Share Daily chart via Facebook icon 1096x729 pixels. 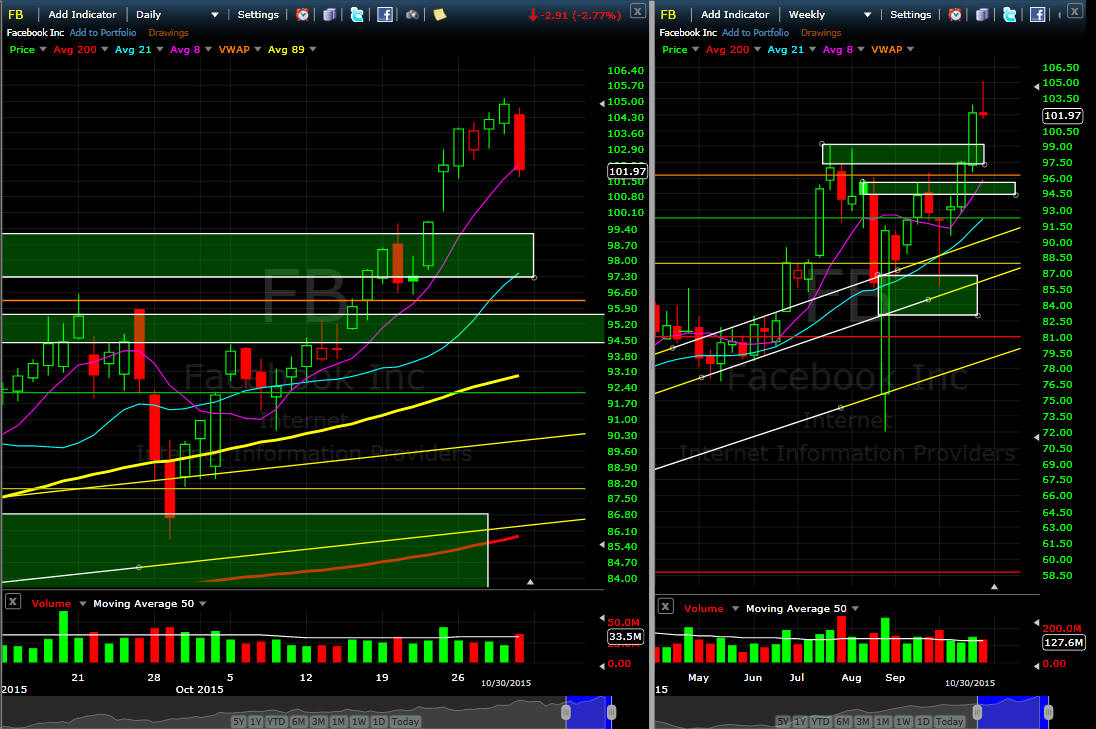pyautogui.click(x=384, y=14)
